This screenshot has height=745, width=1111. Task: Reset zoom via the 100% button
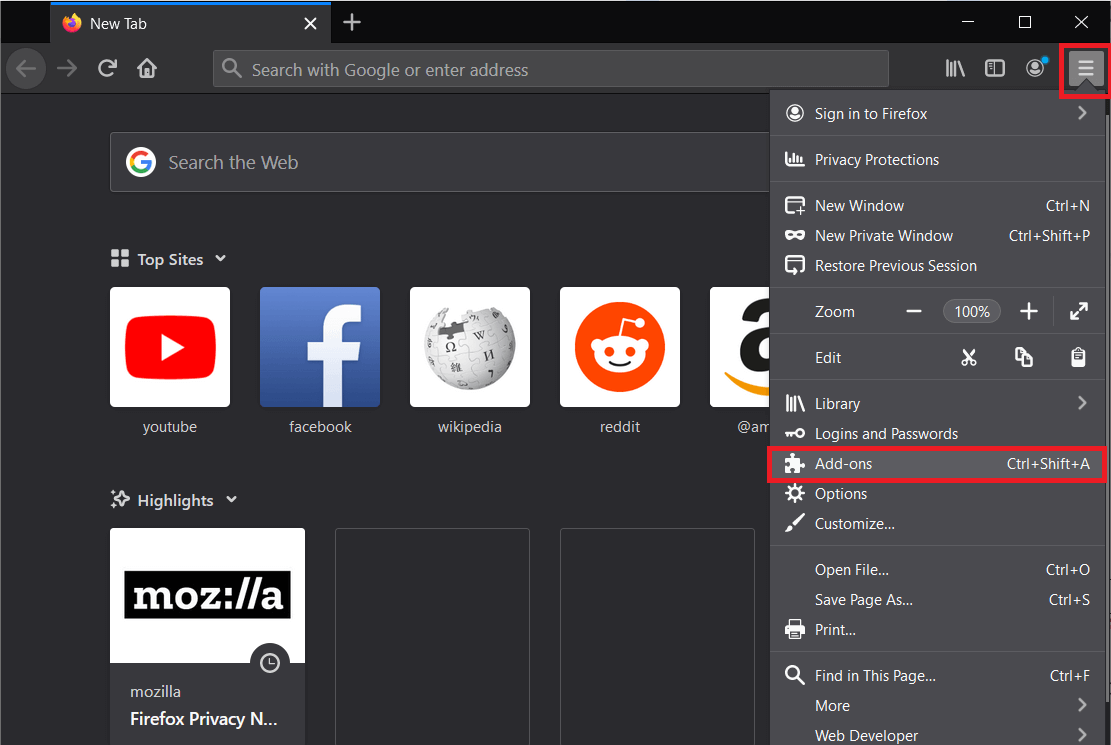(971, 311)
